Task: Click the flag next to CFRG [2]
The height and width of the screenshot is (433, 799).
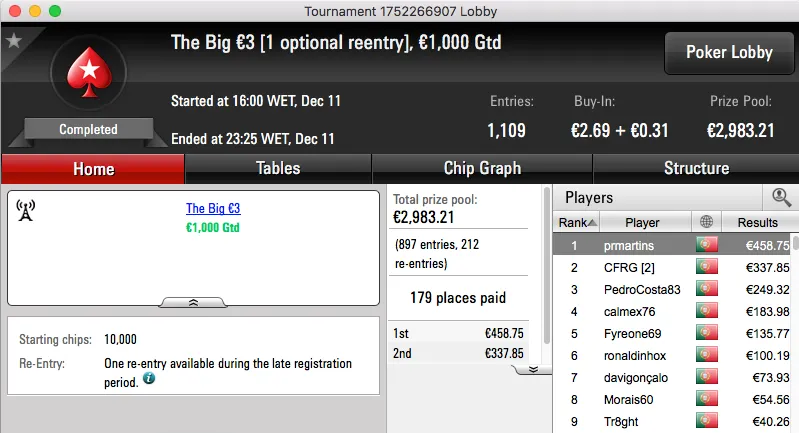Action: click(707, 267)
